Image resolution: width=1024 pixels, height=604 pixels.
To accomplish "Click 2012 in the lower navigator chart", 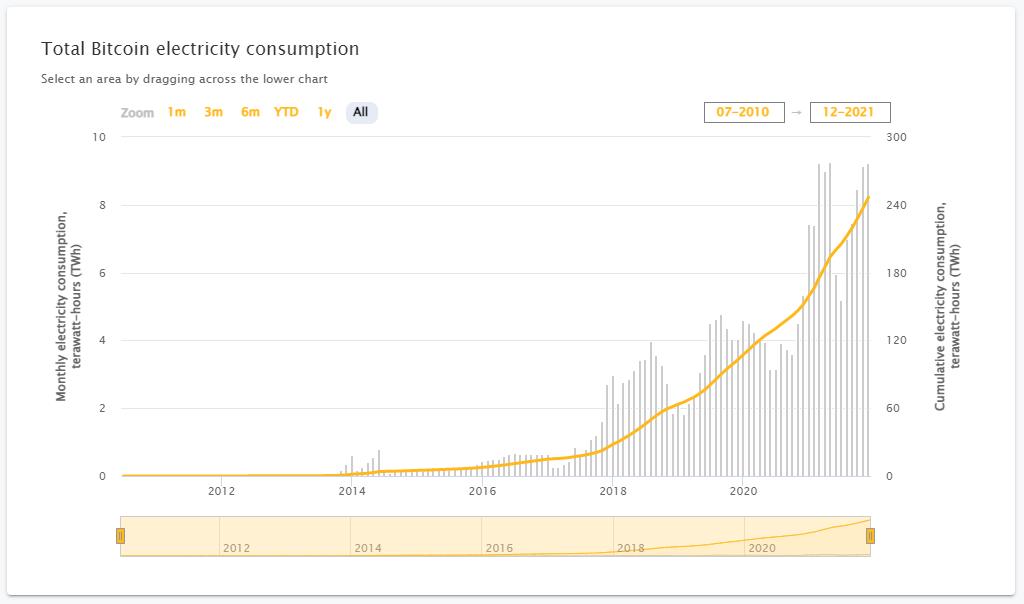I will tap(237, 548).
